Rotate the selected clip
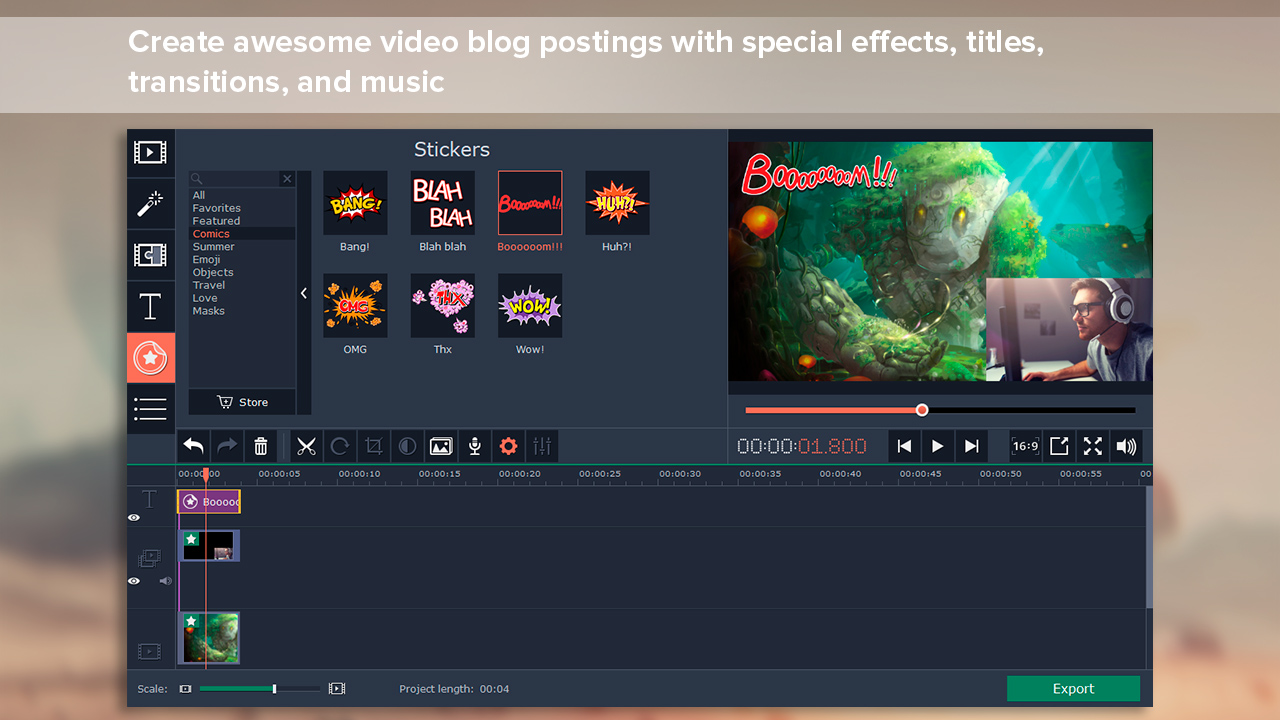The height and width of the screenshot is (720, 1280). tap(340, 446)
